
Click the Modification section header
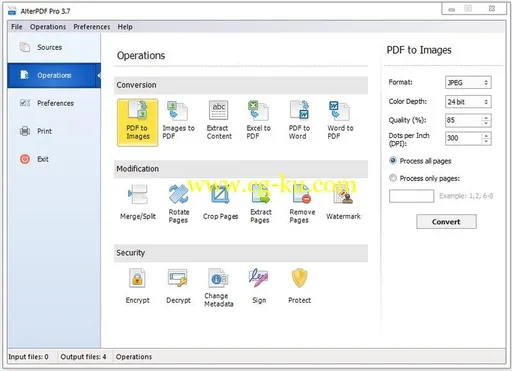click(x=241, y=169)
